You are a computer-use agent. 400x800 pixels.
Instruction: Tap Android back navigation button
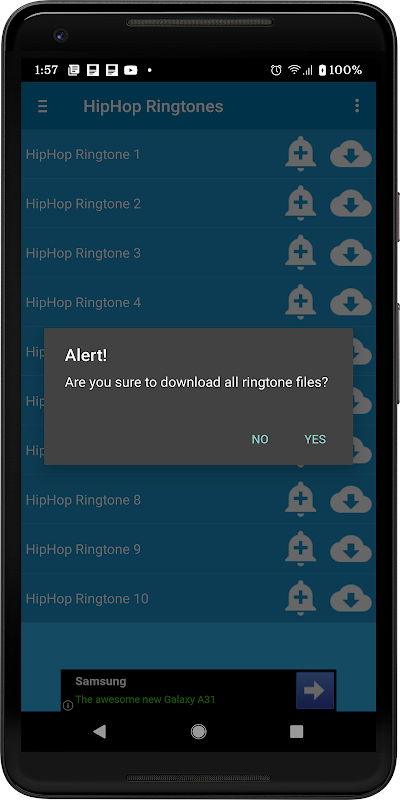pos(99,732)
